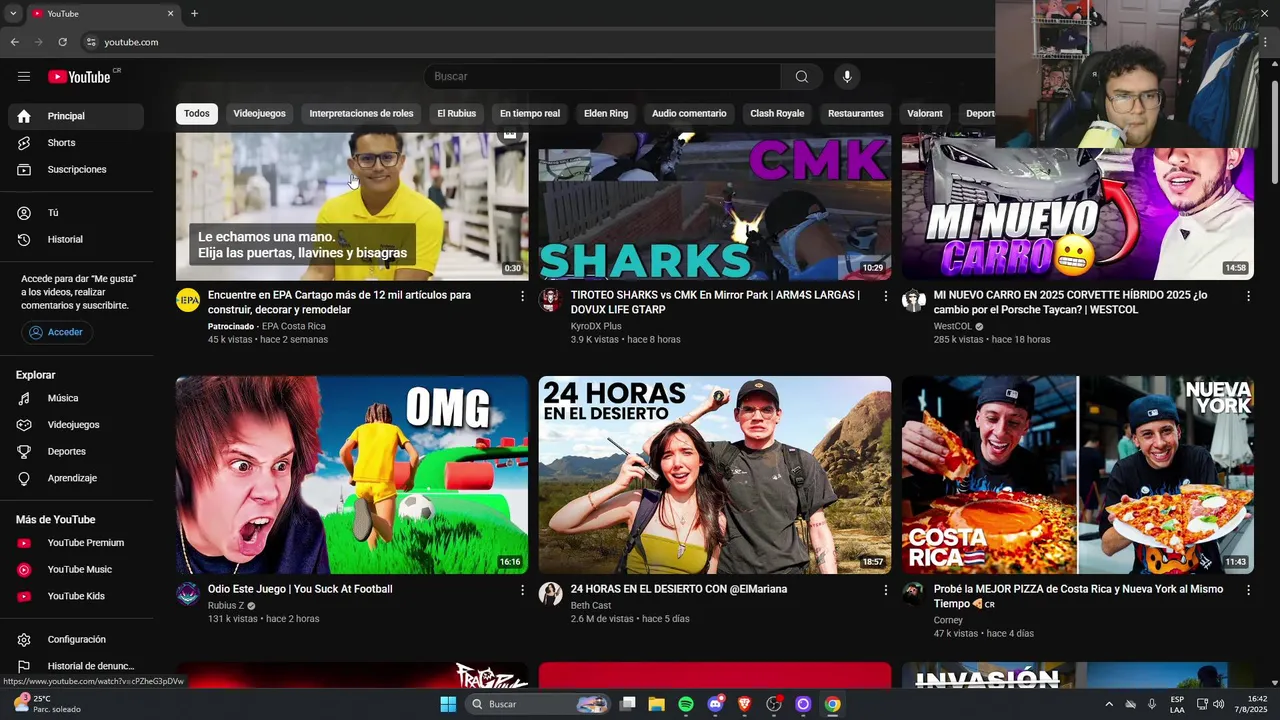The width and height of the screenshot is (1280, 720).
Task: Select Audio comentario chip
Action: coord(689,113)
